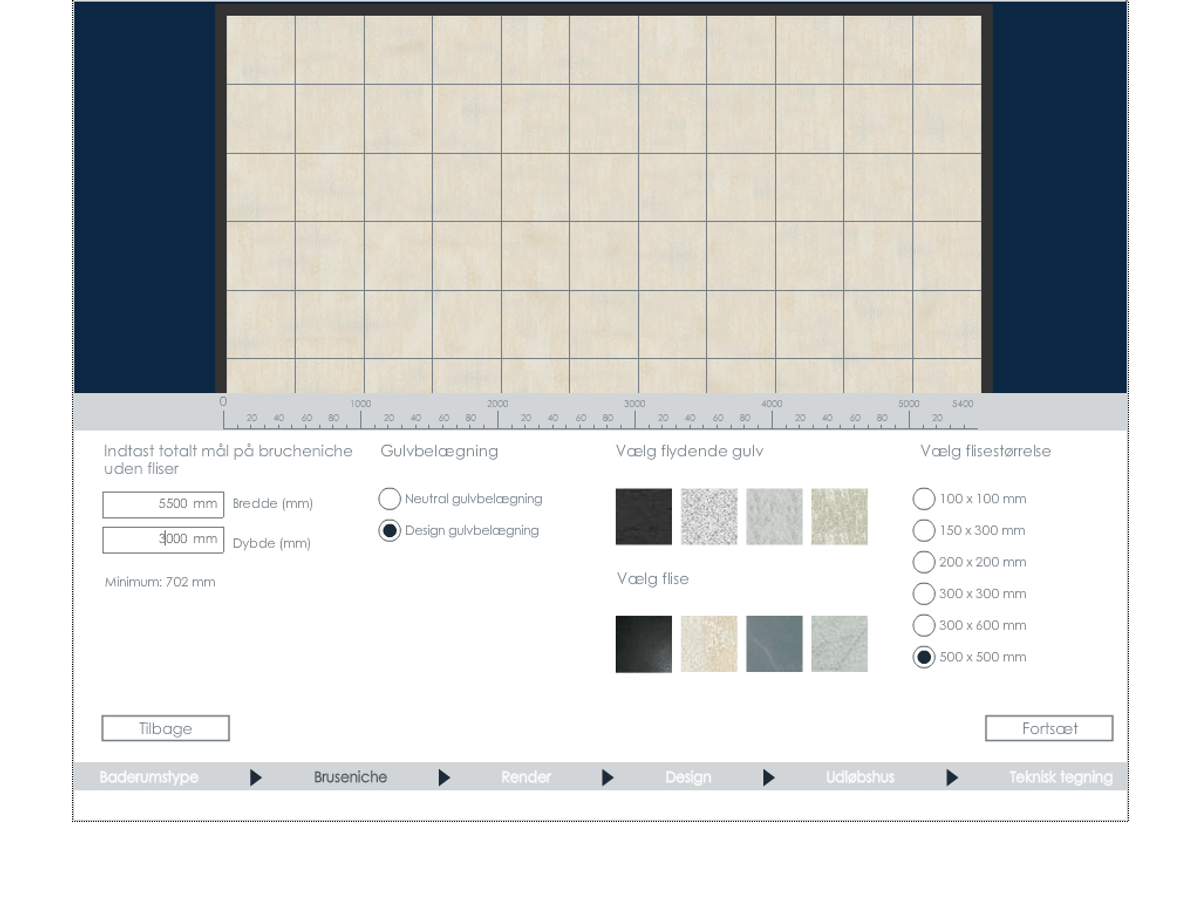Click the 'Vælg flise' heading
Viewport: 1200px width, 900px height.
coord(652,579)
